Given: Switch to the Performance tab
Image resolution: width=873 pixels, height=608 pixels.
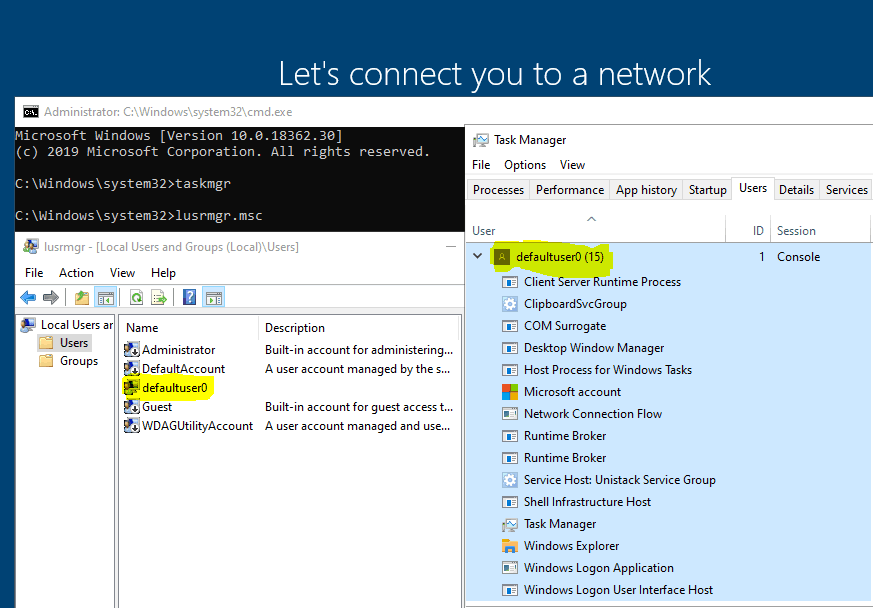Looking at the screenshot, I should click(570, 190).
